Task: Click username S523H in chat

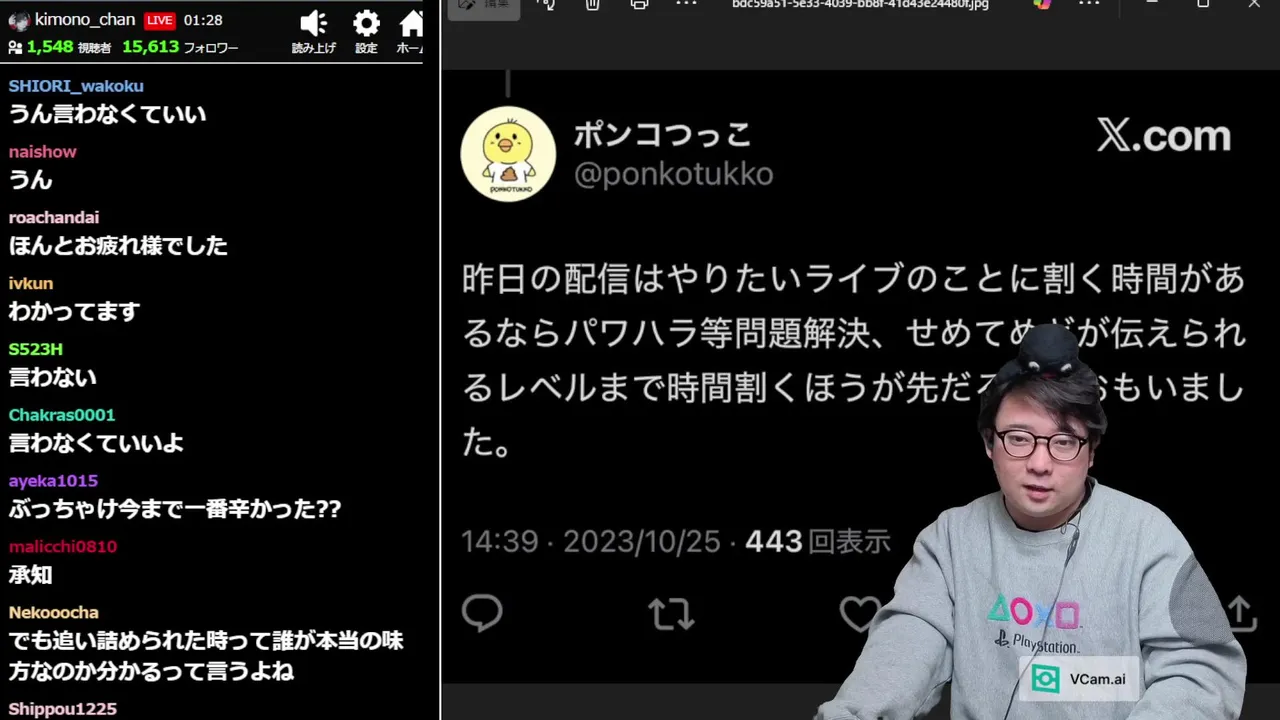Action: [x=36, y=349]
